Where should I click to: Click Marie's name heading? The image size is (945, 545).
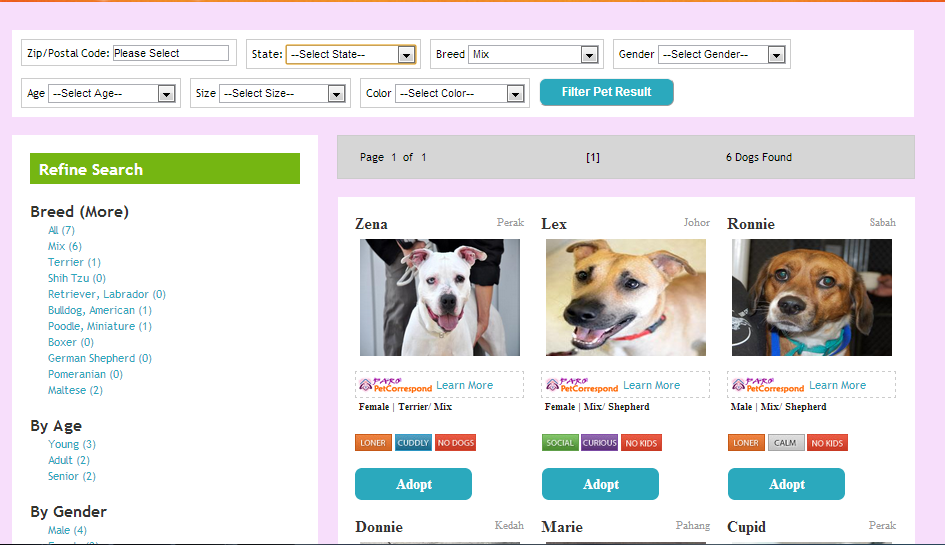coord(562,527)
